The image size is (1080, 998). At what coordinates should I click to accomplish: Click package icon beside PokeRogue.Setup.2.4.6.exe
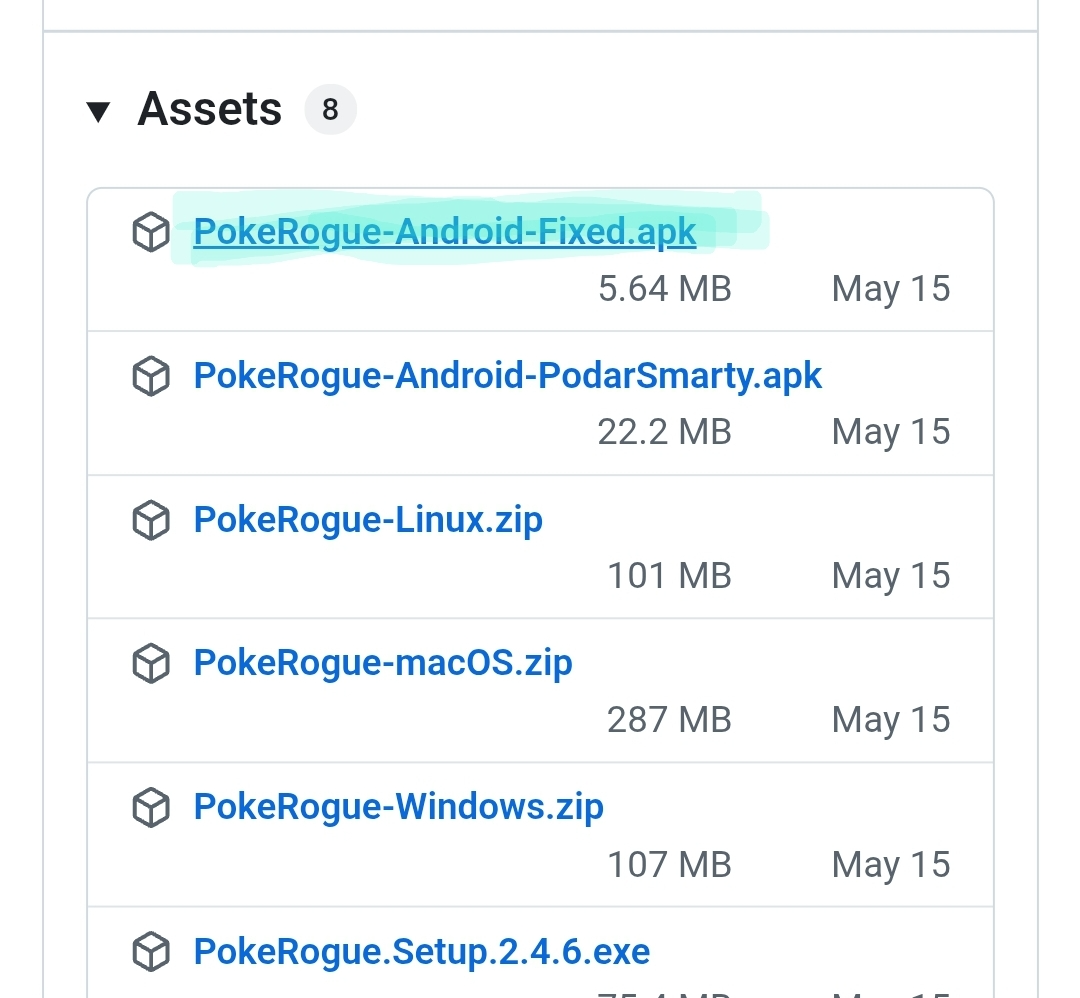pyautogui.click(x=151, y=952)
